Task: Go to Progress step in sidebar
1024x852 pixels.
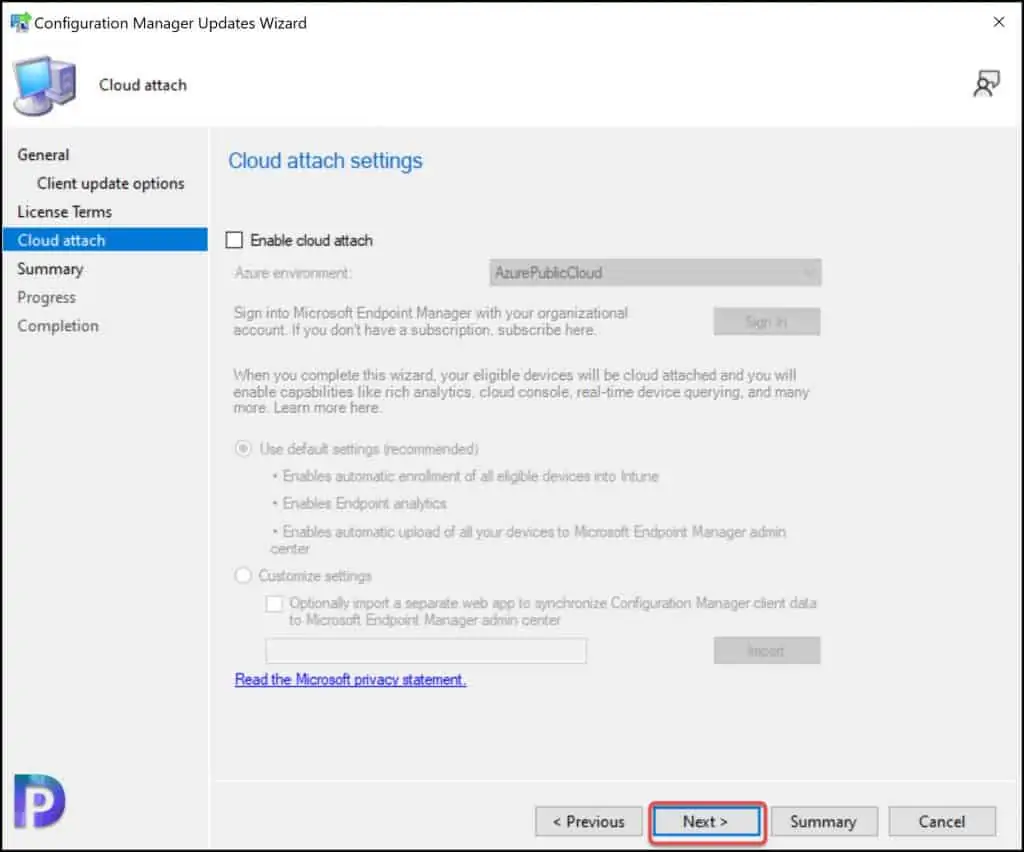Action: tap(46, 297)
